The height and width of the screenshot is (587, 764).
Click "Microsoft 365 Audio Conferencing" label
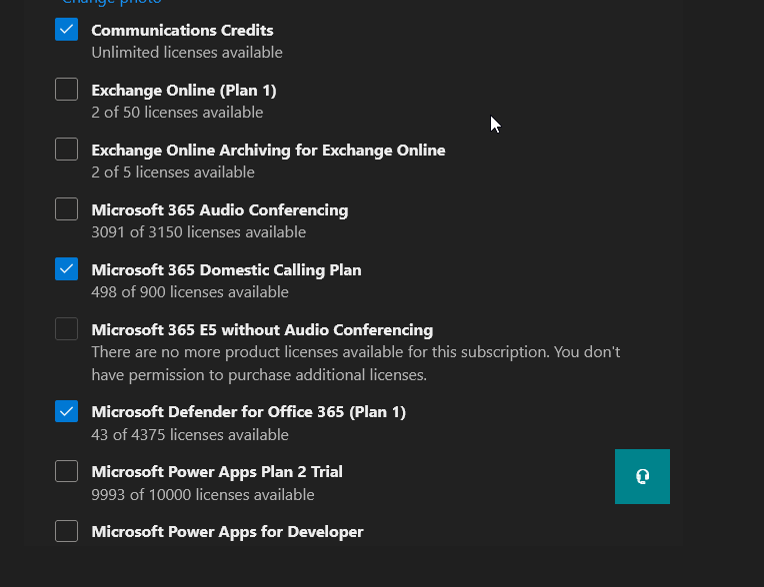click(x=220, y=210)
